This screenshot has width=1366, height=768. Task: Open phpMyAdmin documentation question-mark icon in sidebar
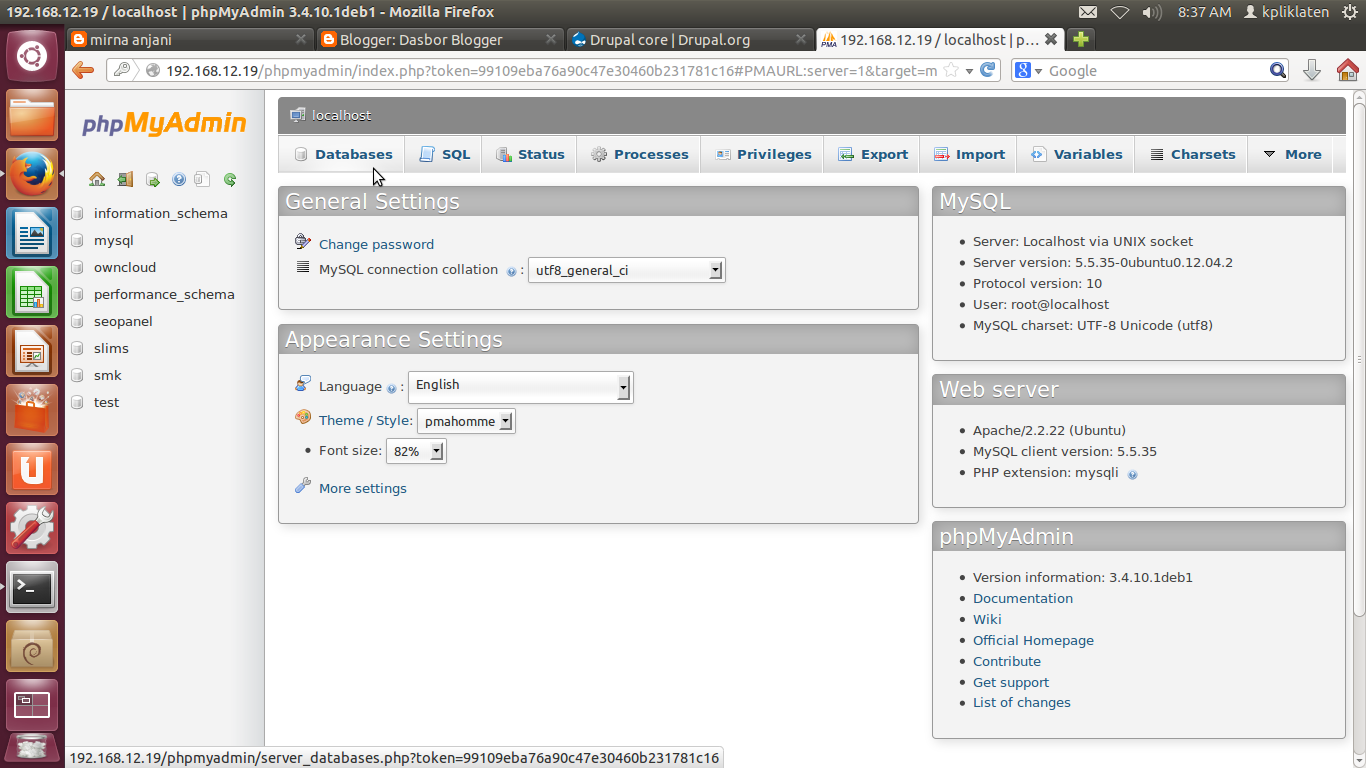point(179,180)
